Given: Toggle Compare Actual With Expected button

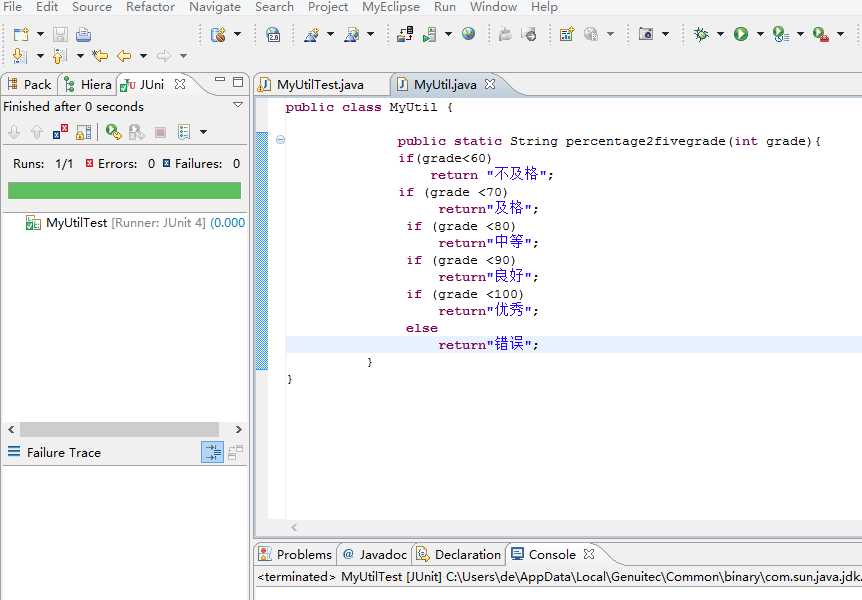Looking at the screenshot, I should click(x=235, y=452).
